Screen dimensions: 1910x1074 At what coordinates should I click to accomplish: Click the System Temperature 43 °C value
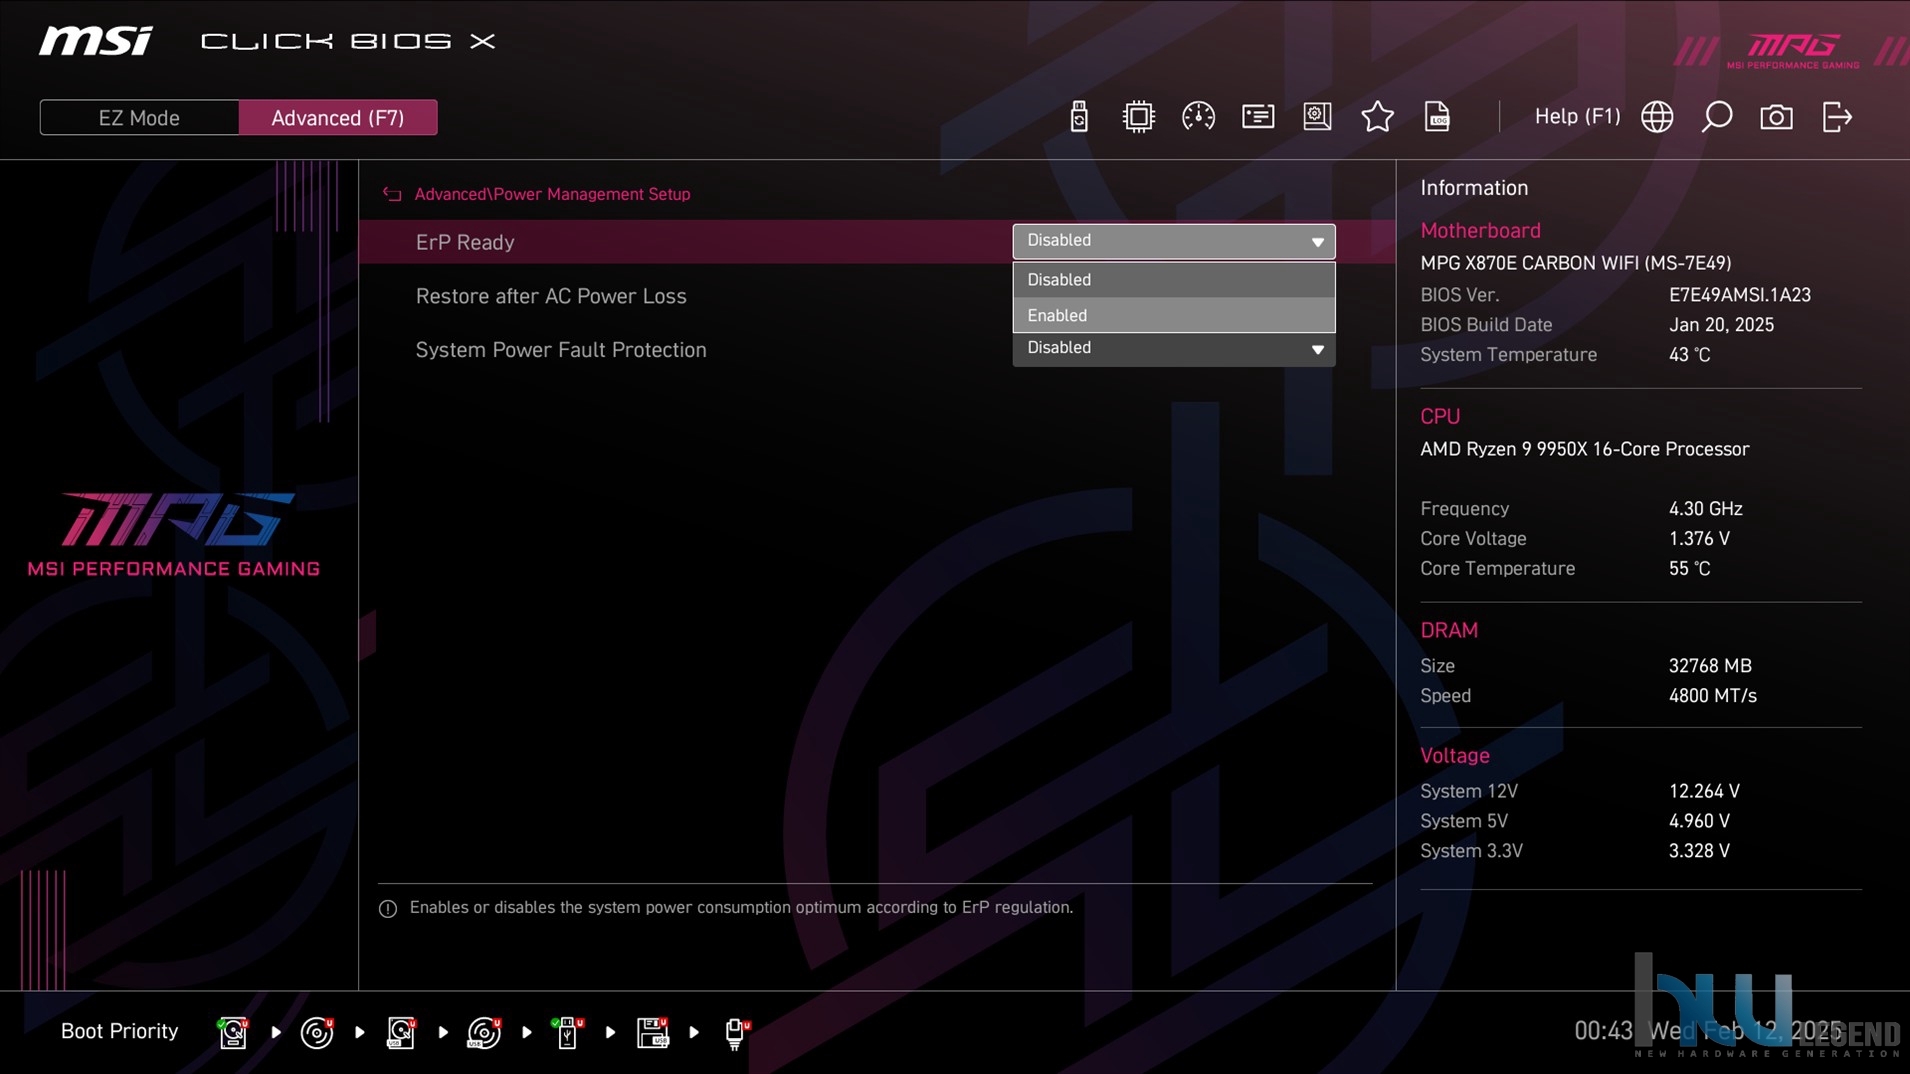[x=1689, y=355]
